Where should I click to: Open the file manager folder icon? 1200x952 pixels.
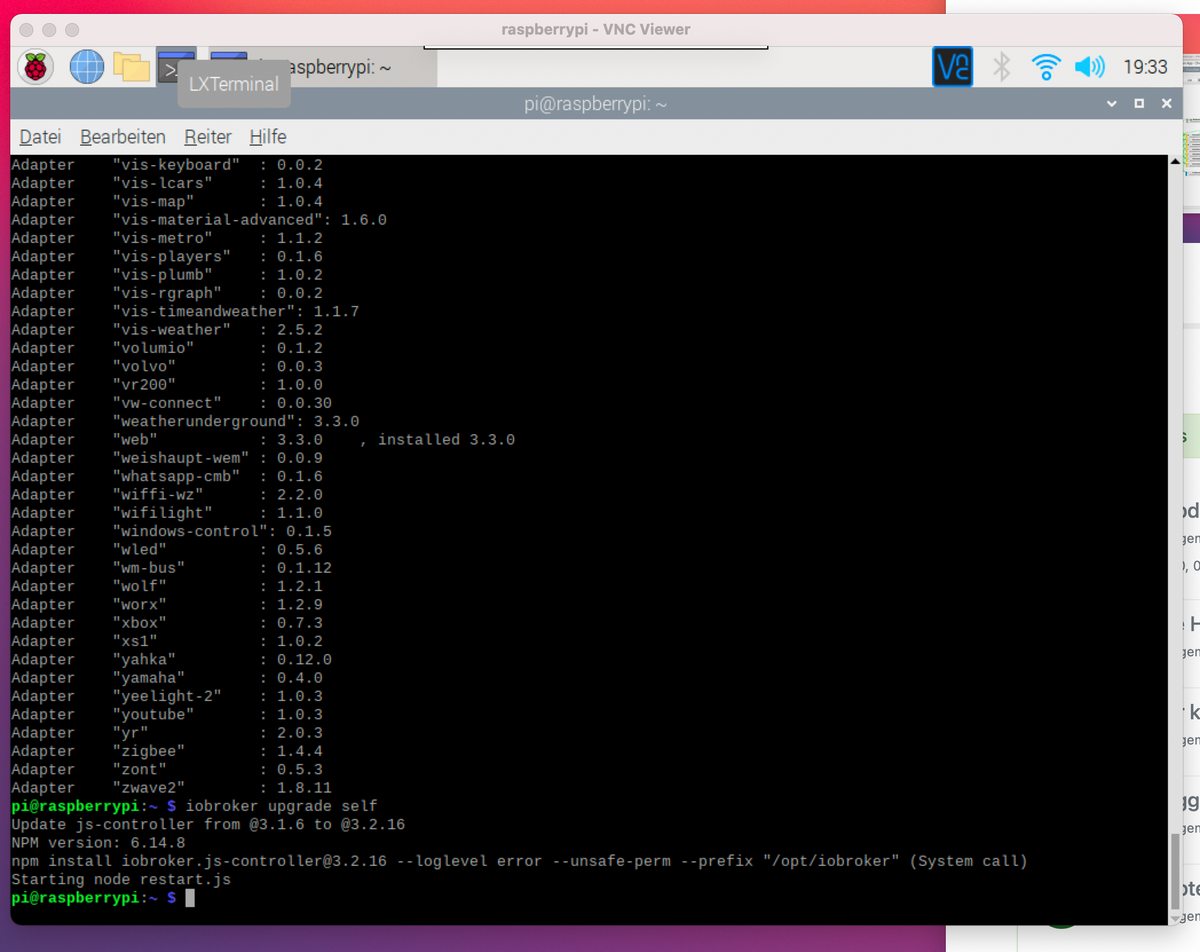tap(131, 67)
